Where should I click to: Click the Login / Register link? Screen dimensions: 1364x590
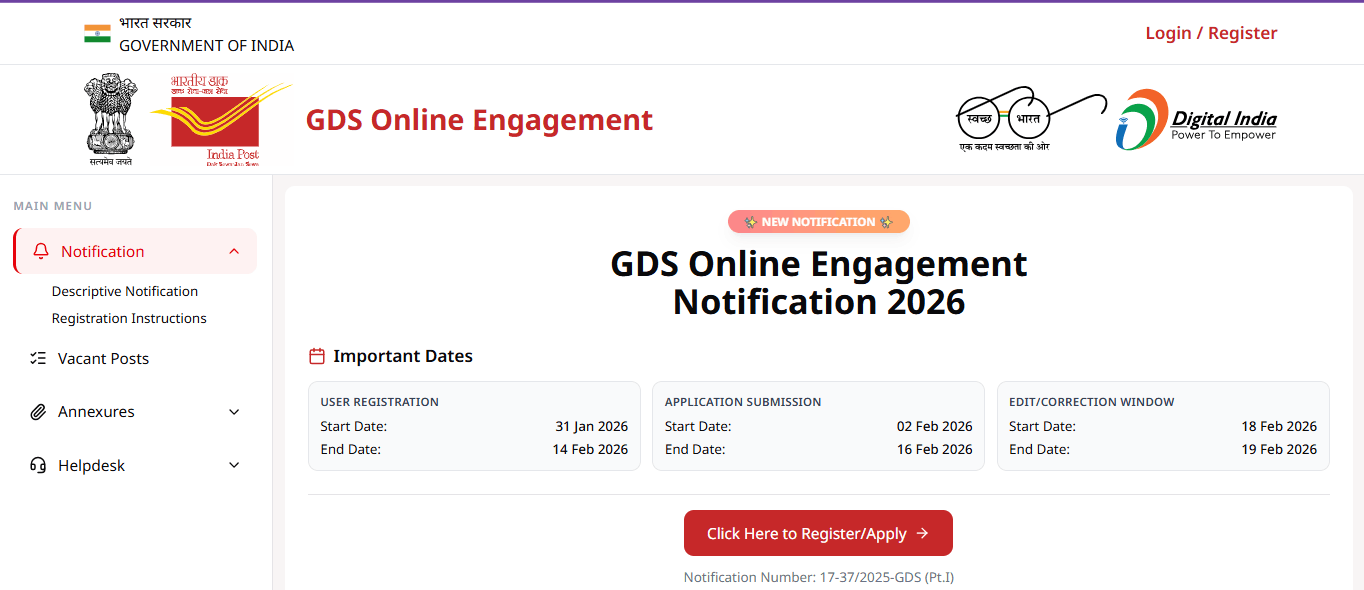coord(1210,32)
